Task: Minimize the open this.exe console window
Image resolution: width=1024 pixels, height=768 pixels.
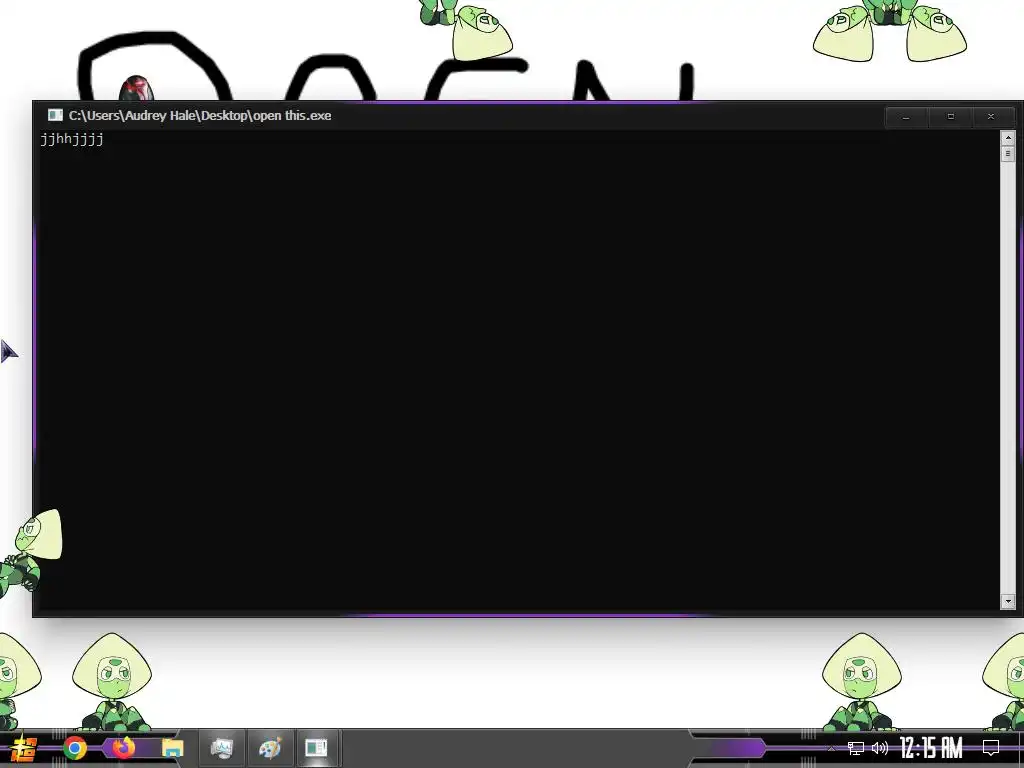Action: (906, 117)
